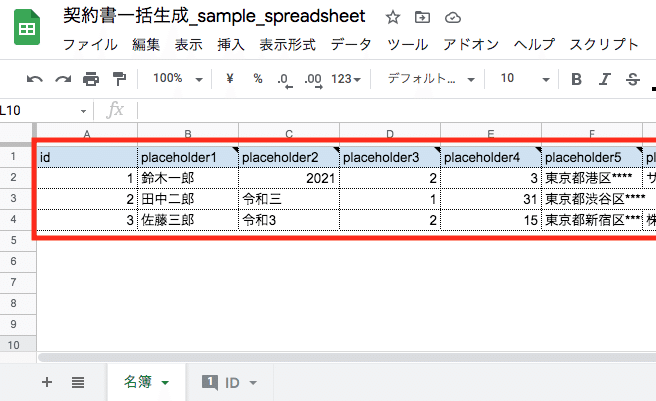Click the document title text
The width and height of the screenshot is (656, 401).
click(x=214, y=16)
